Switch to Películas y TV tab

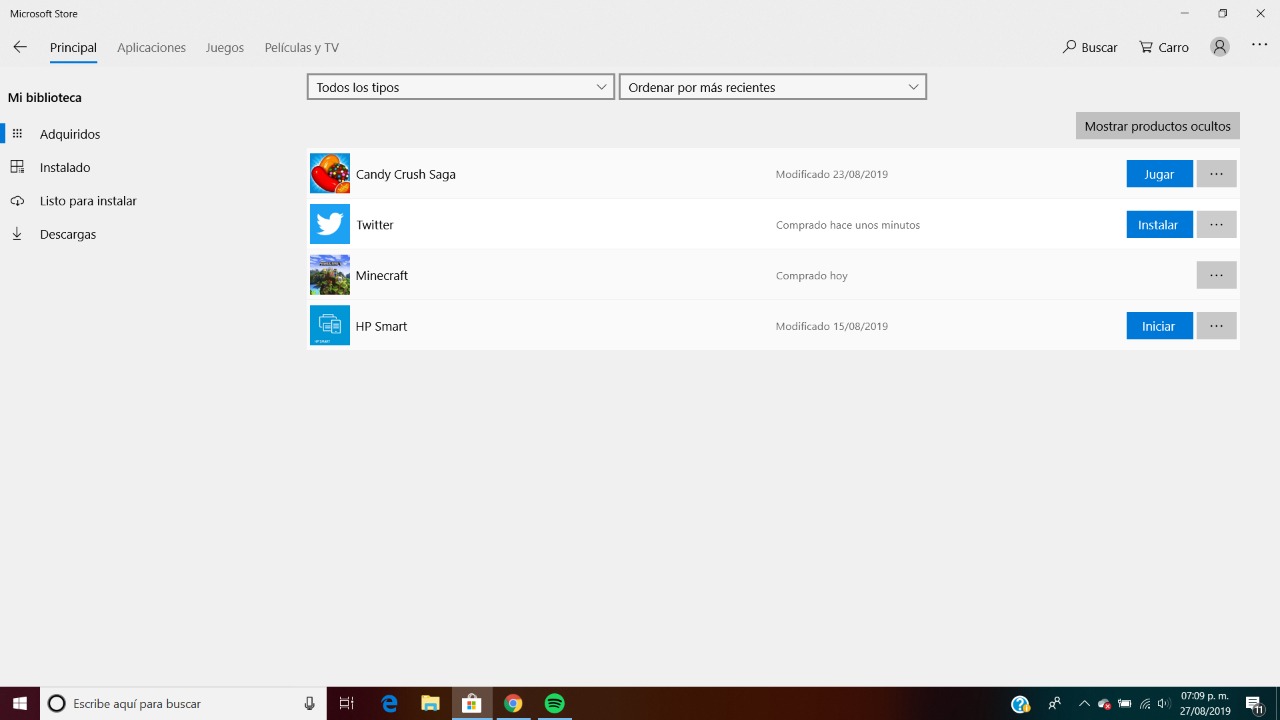[x=301, y=47]
